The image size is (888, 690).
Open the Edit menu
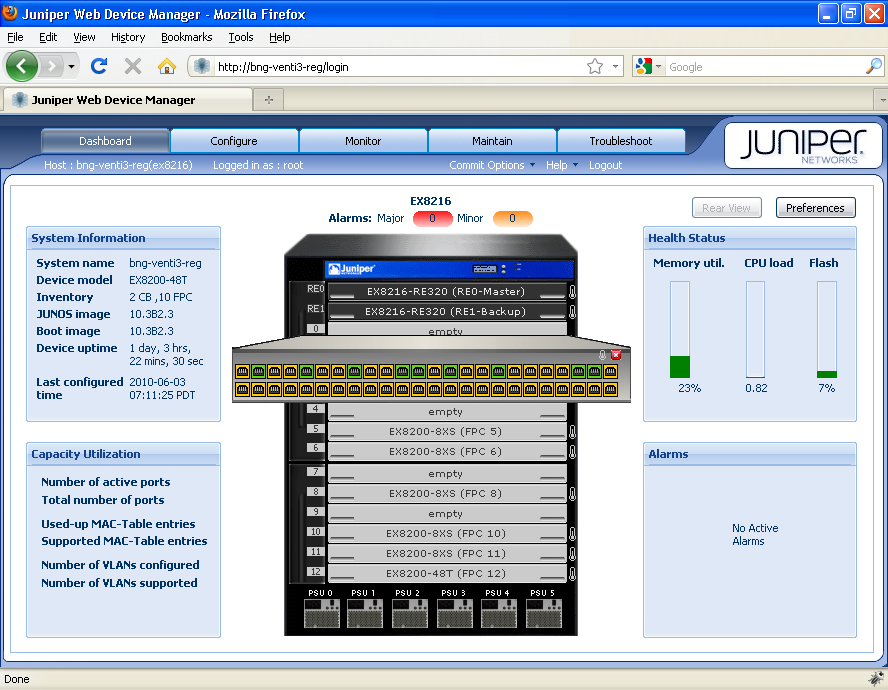click(x=48, y=37)
